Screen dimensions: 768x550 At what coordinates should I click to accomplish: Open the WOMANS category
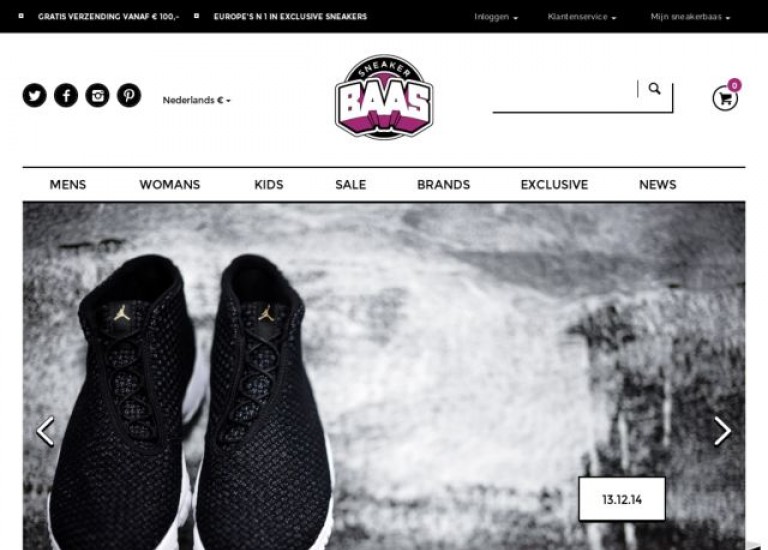(x=169, y=185)
